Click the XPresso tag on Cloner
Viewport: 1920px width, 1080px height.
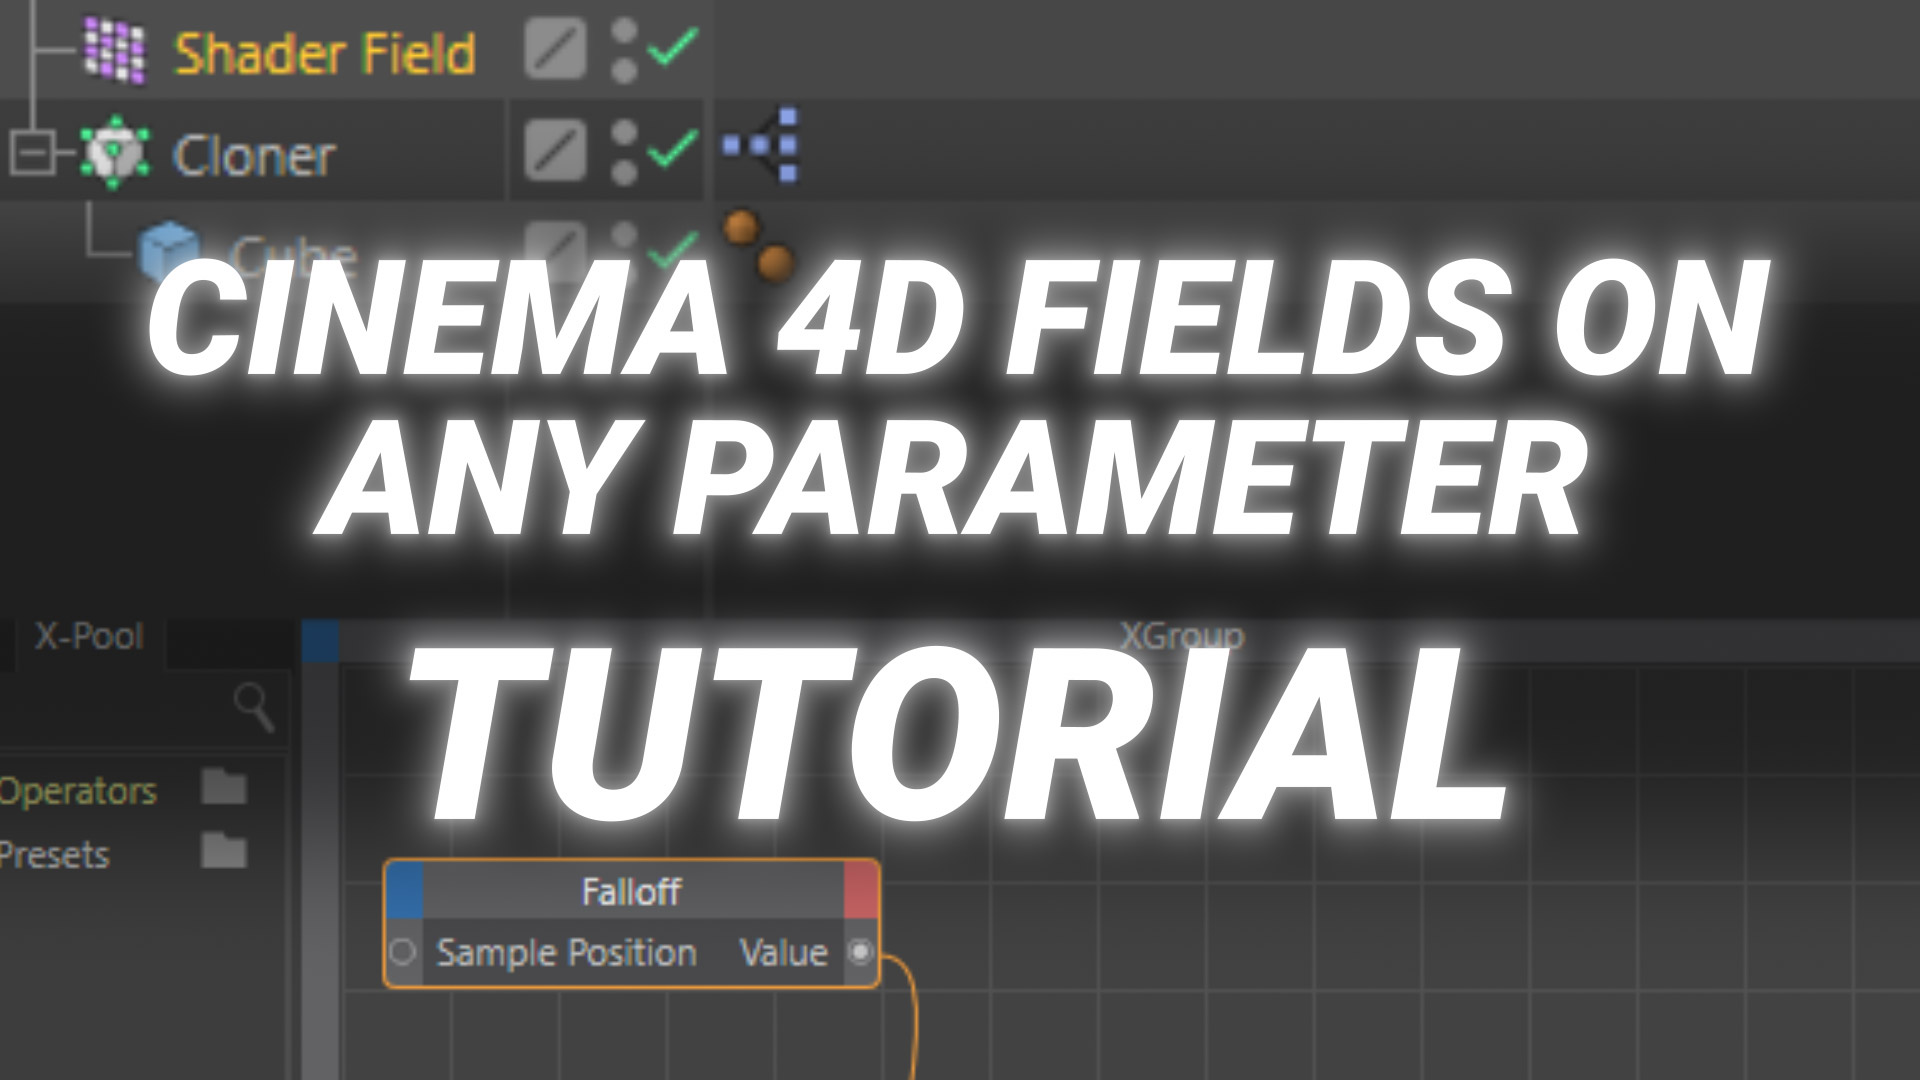point(762,146)
